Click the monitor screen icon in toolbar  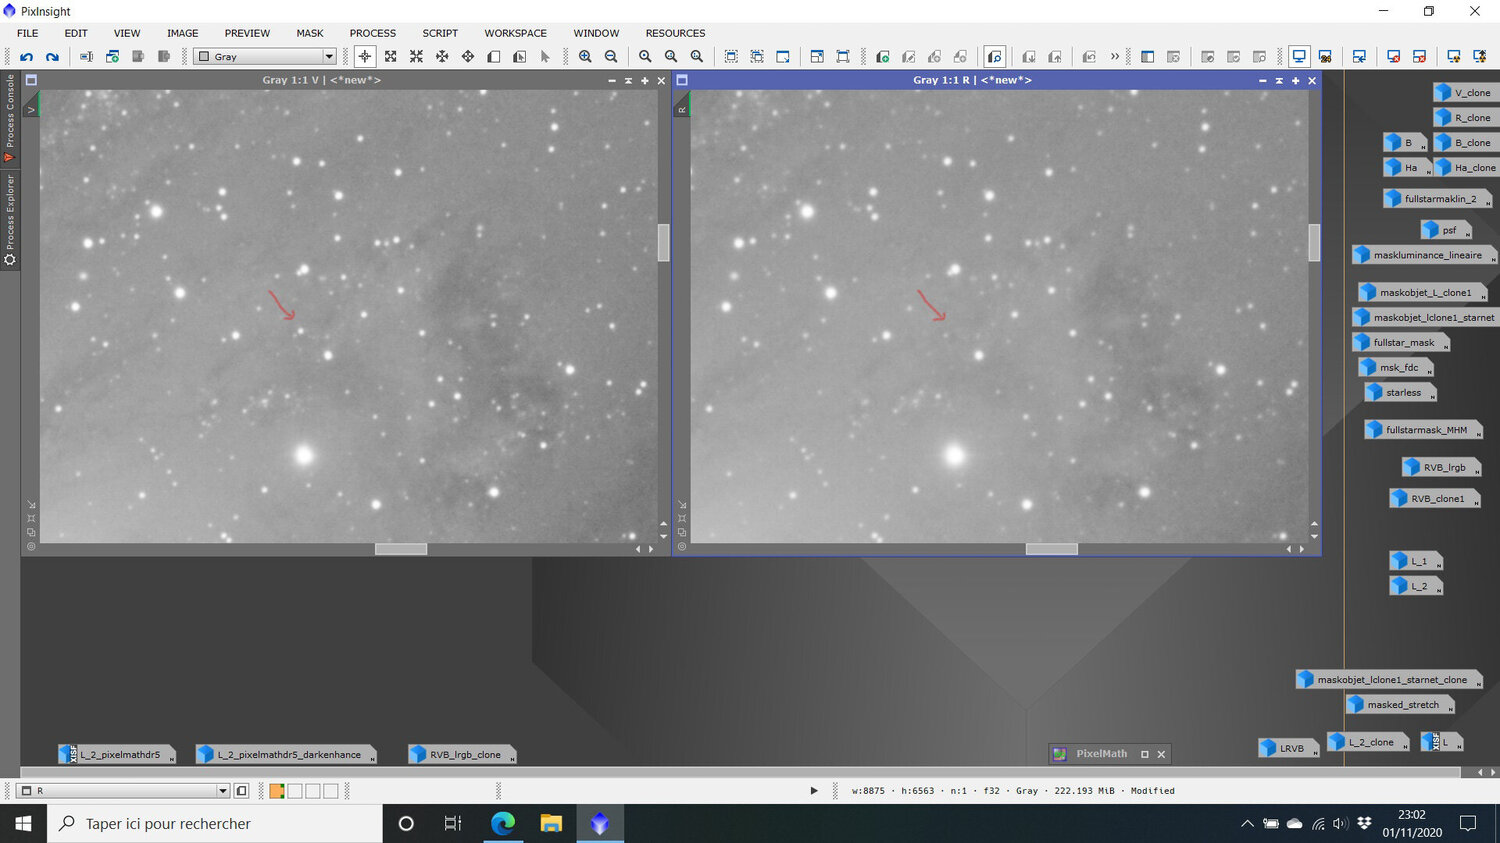1299,57
